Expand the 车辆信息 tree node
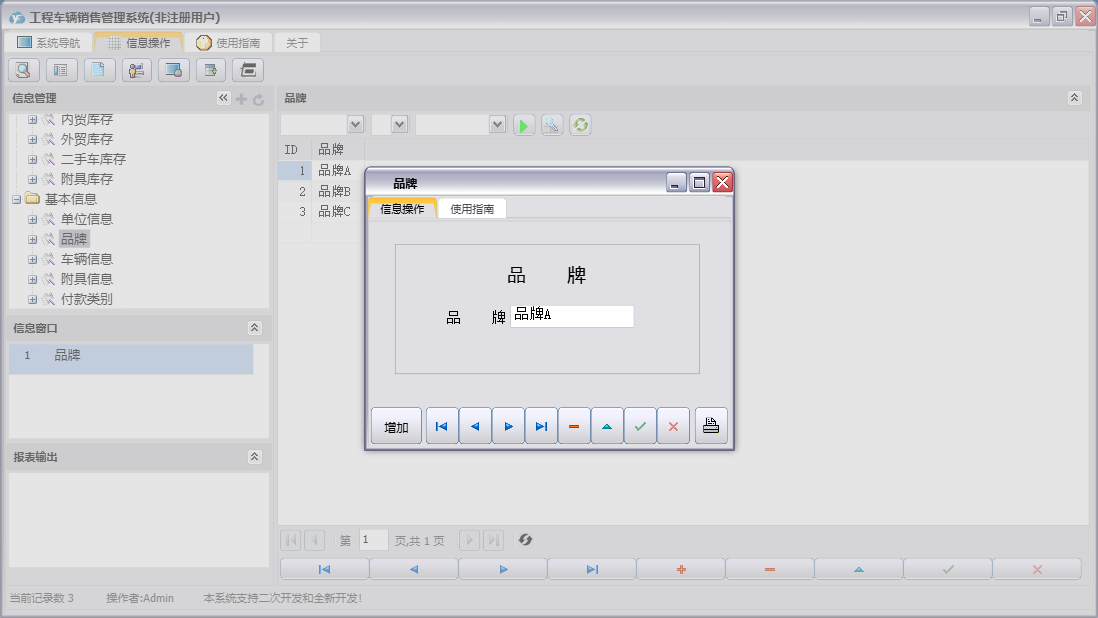 [33, 259]
